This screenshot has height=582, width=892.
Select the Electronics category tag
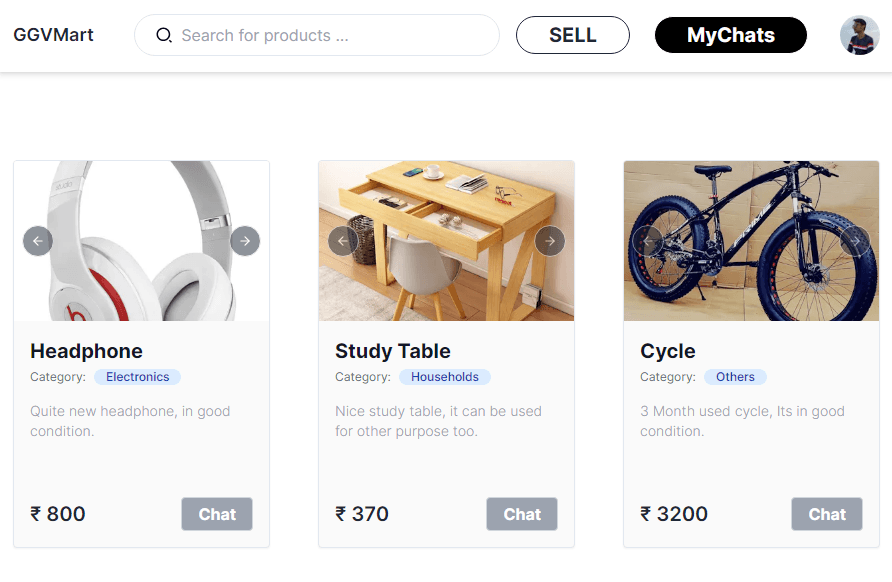click(138, 377)
